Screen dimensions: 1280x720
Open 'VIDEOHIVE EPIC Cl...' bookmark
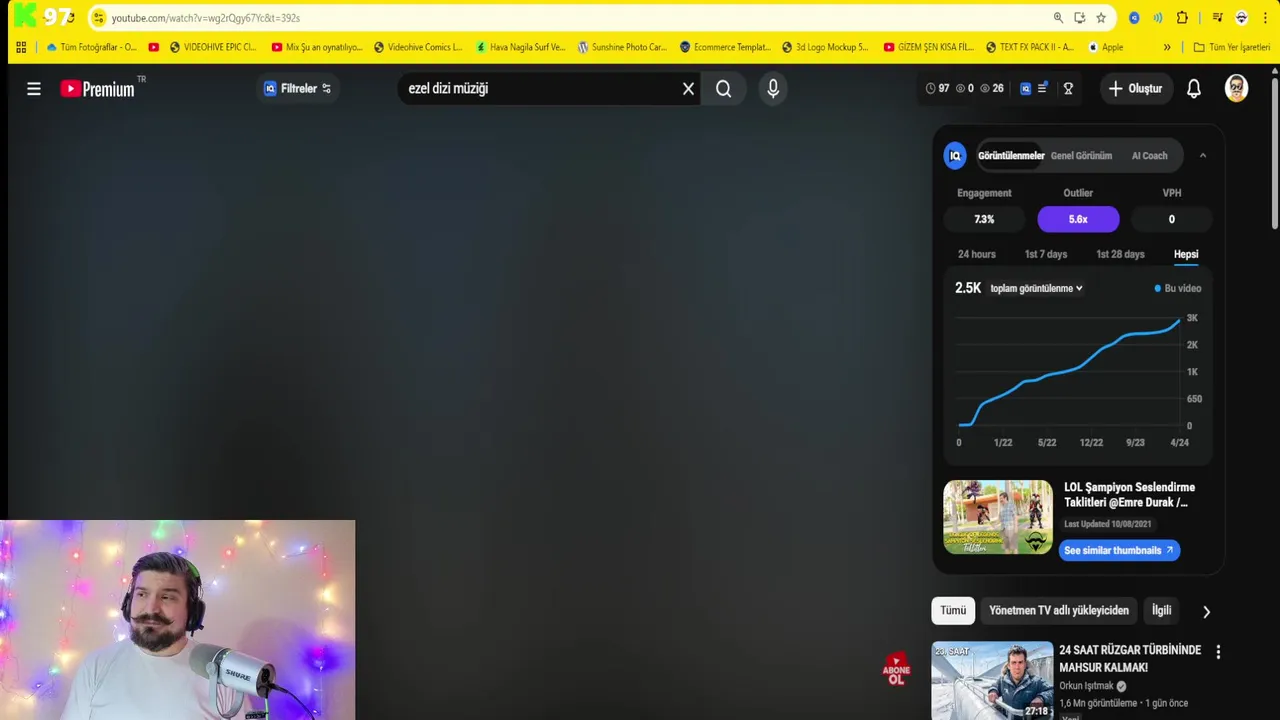pos(212,47)
